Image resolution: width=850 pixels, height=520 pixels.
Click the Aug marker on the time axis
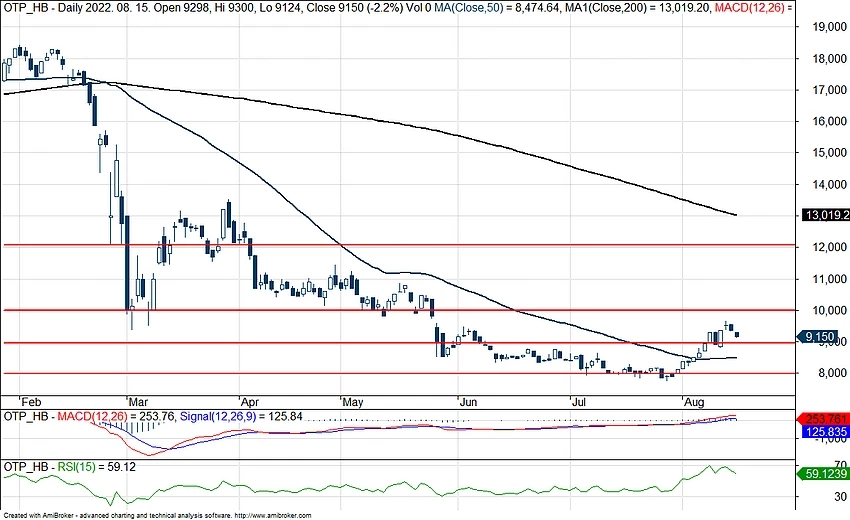click(695, 400)
